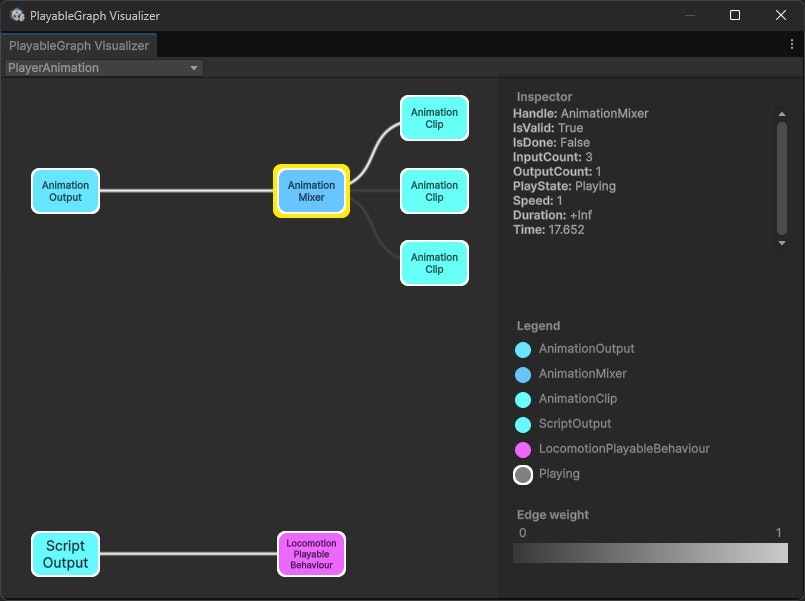Click the AnimationClip legend color dot
The height and width of the screenshot is (601, 805).
[x=522, y=399]
